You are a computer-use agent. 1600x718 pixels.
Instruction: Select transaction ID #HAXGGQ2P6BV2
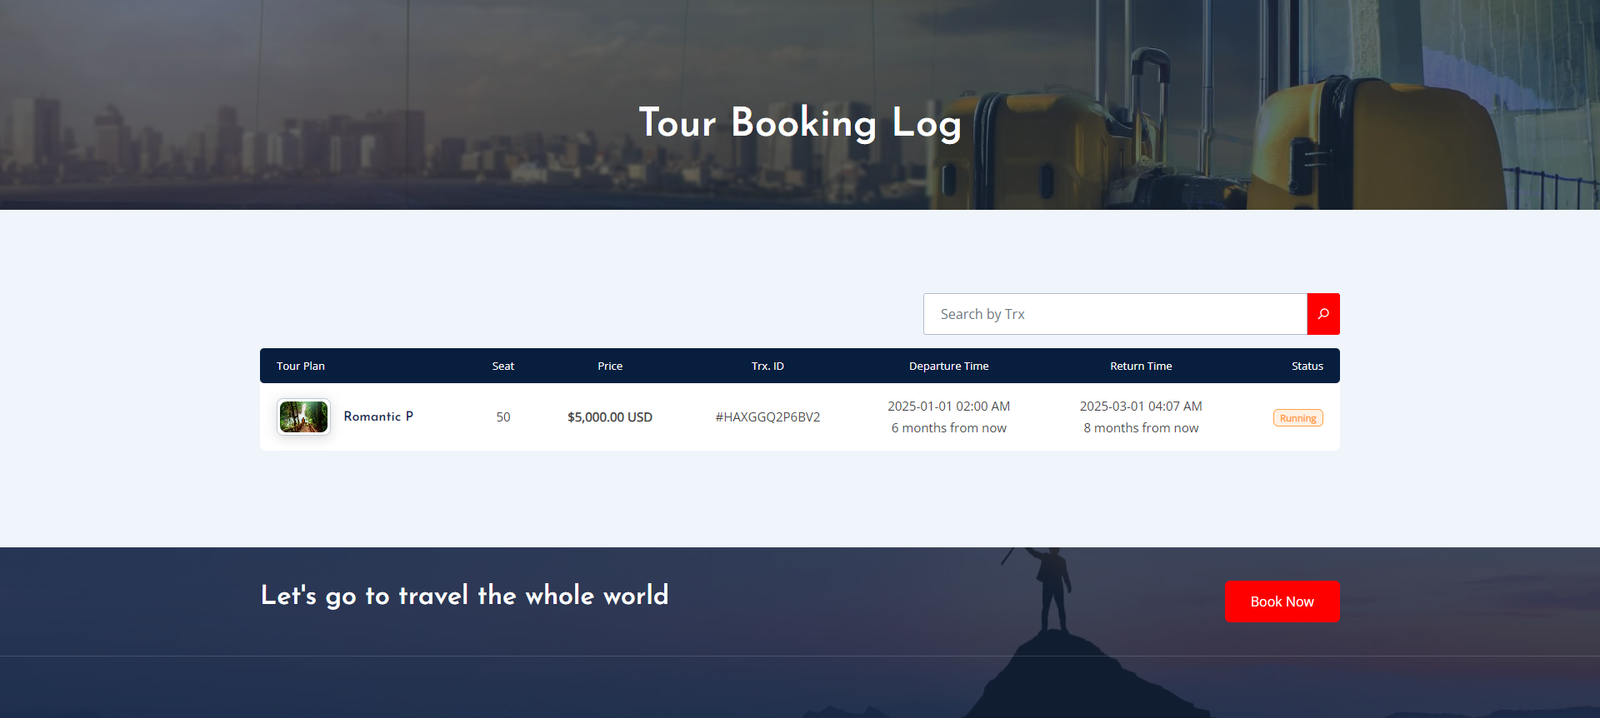(768, 417)
